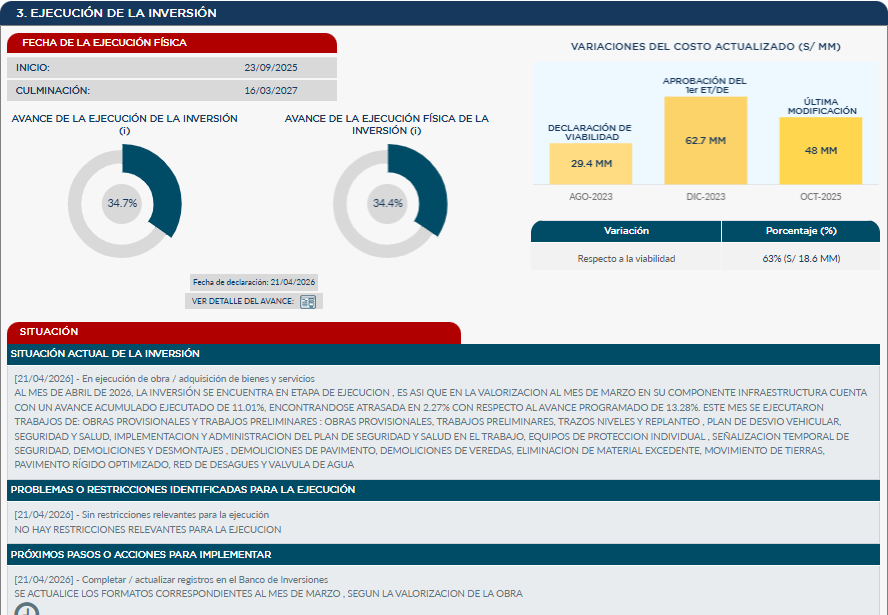Click info (i) after Ejecución Física de la Inversión

pyautogui.click(x=414, y=131)
